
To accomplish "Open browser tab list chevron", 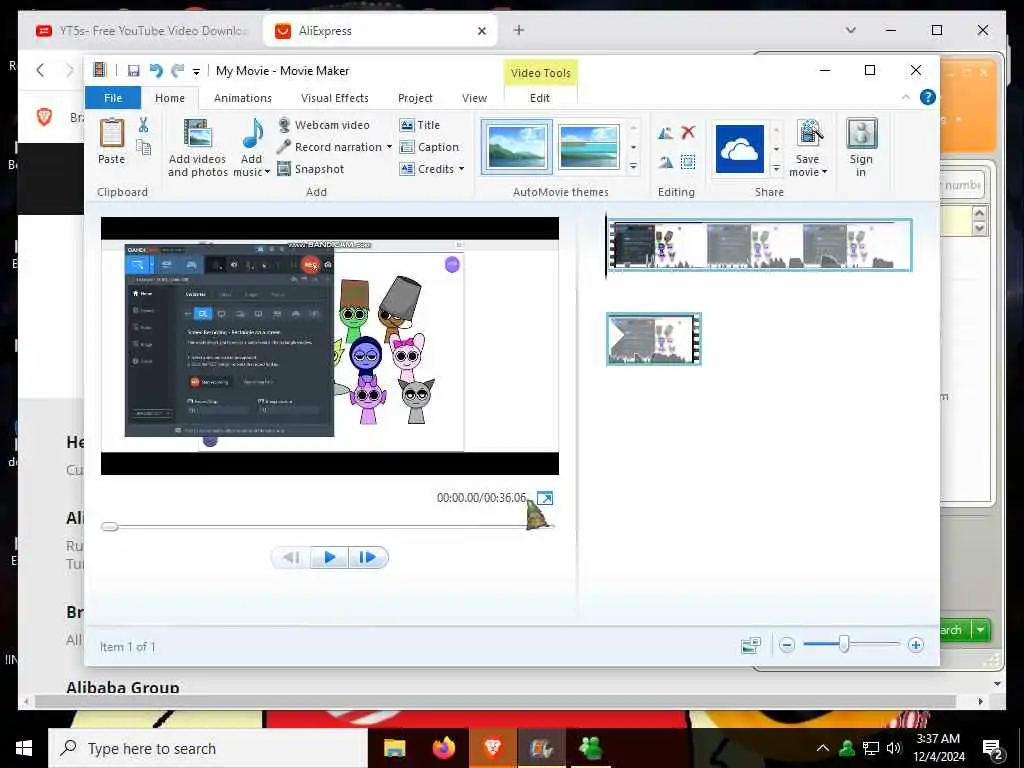I will pyautogui.click(x=850, y=30).
